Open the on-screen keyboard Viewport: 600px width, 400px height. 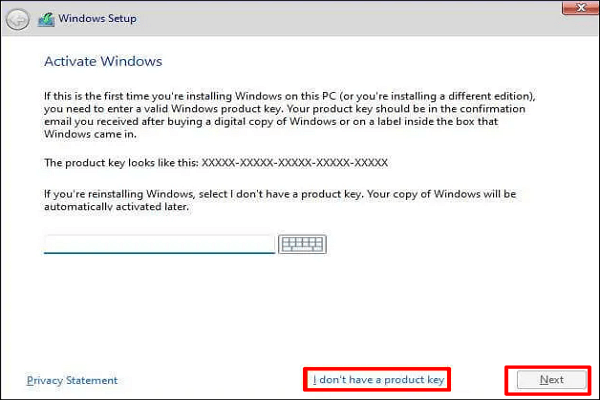pos(303,244)
